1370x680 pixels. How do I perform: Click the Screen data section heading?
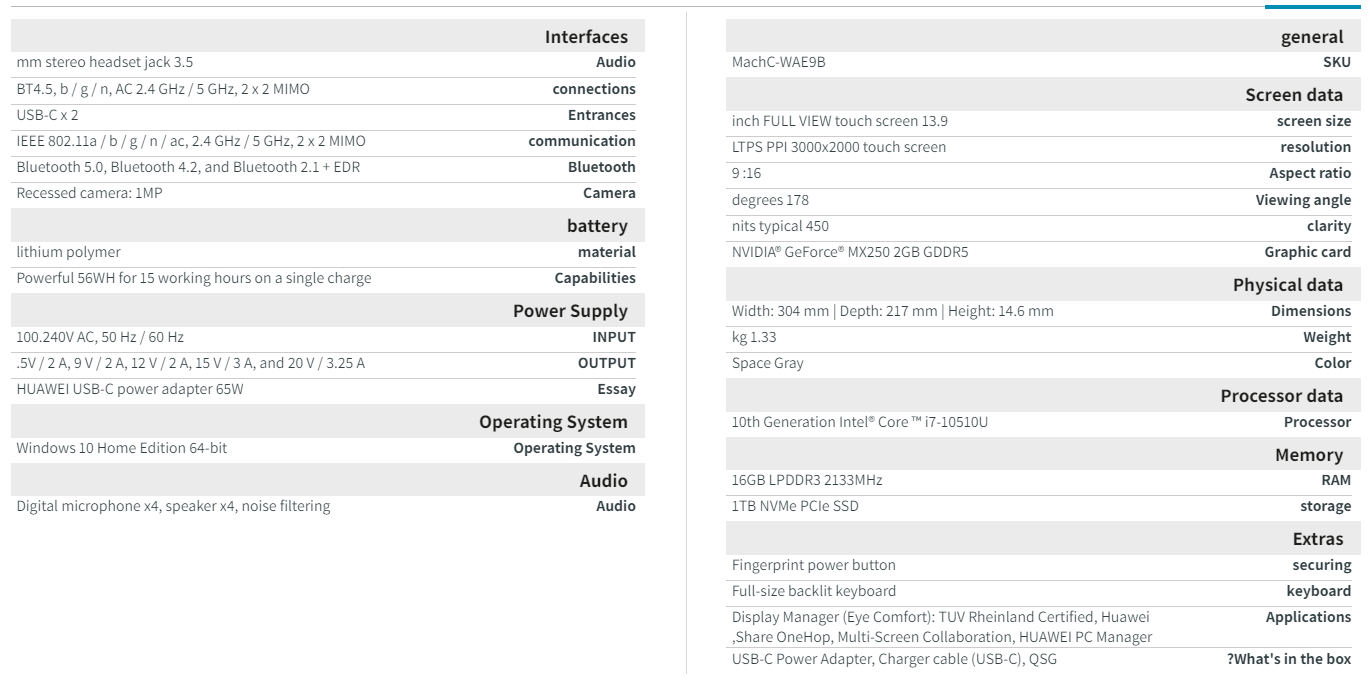click(x=1294, y=95)
